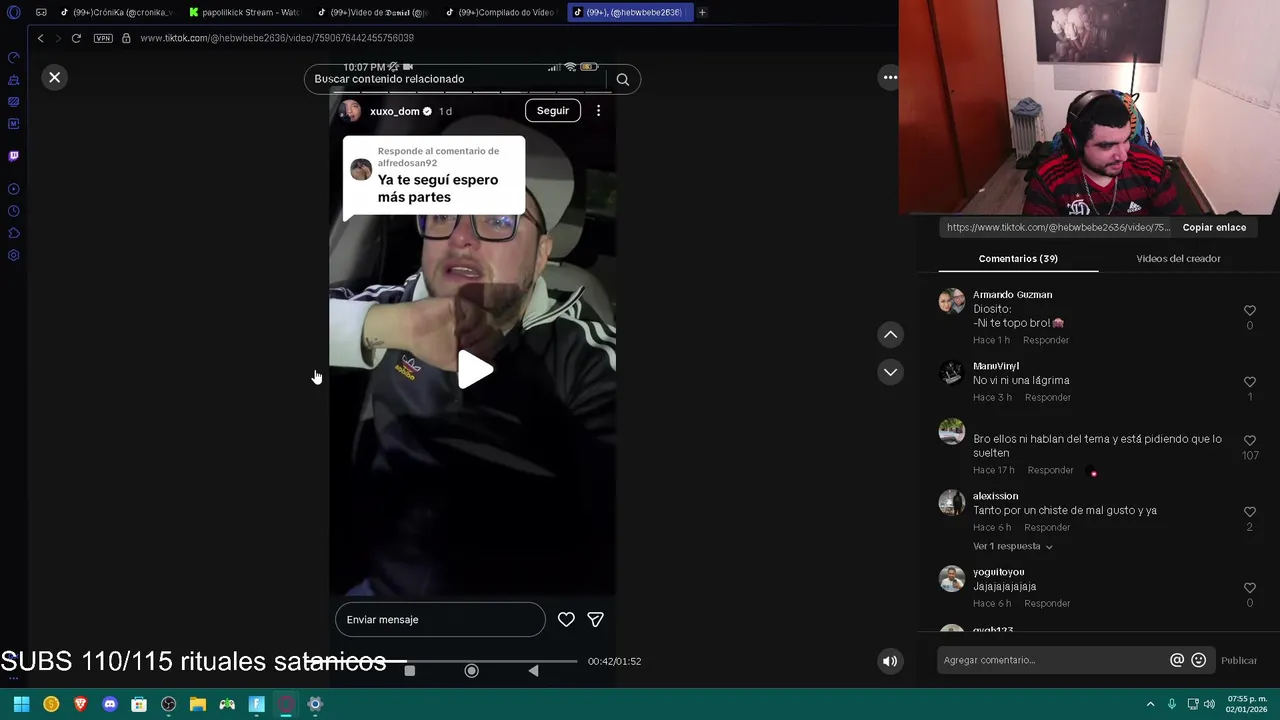Select the Comentarios (39) tab
The image size is (1280, 720).
click(1018, 258)
